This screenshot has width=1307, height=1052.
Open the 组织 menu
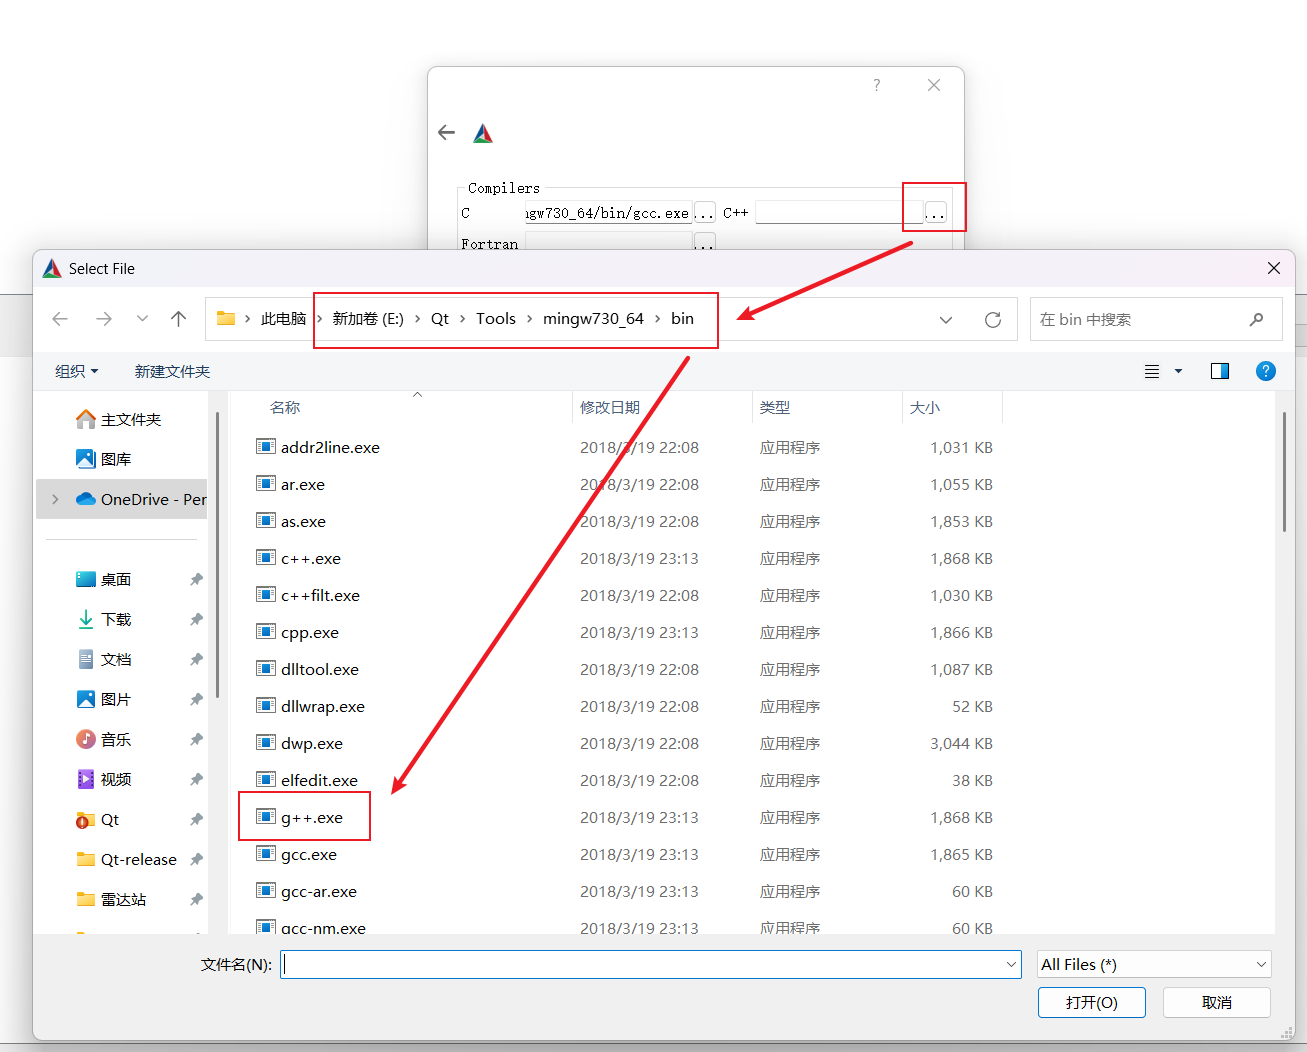(76, 371)
